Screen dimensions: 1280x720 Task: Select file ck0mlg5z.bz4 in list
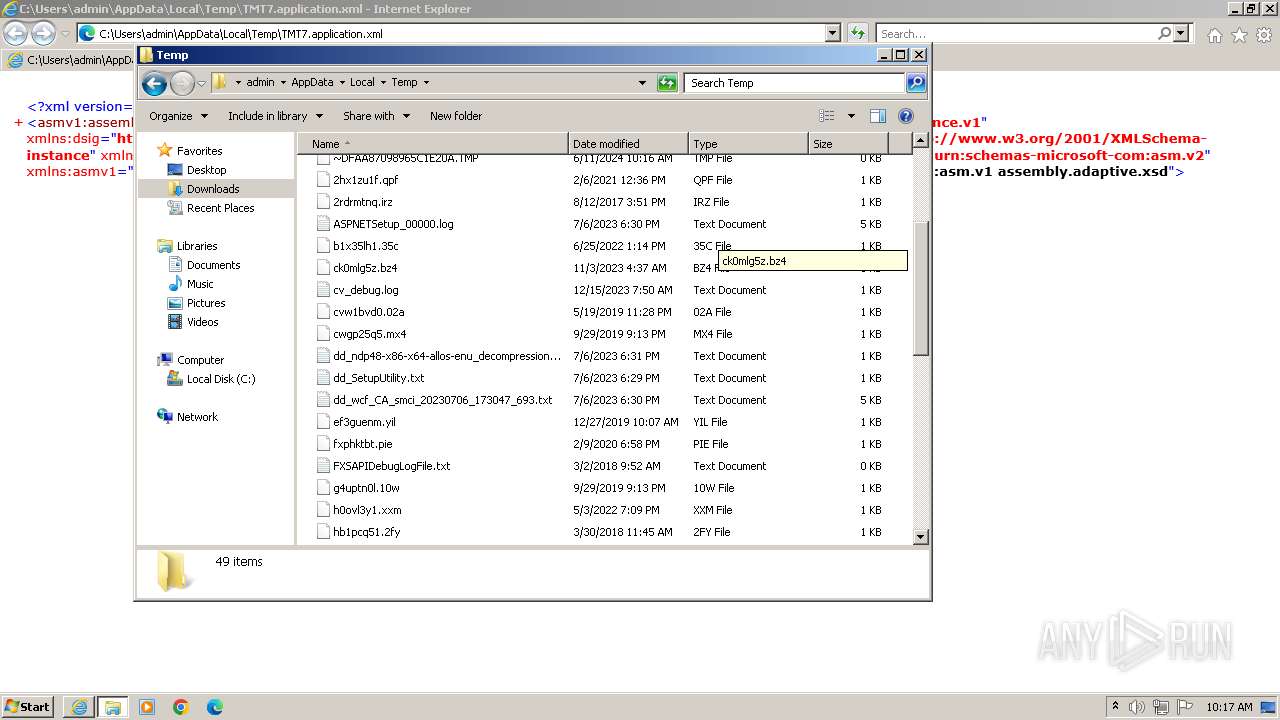click(x=365, y=268)
